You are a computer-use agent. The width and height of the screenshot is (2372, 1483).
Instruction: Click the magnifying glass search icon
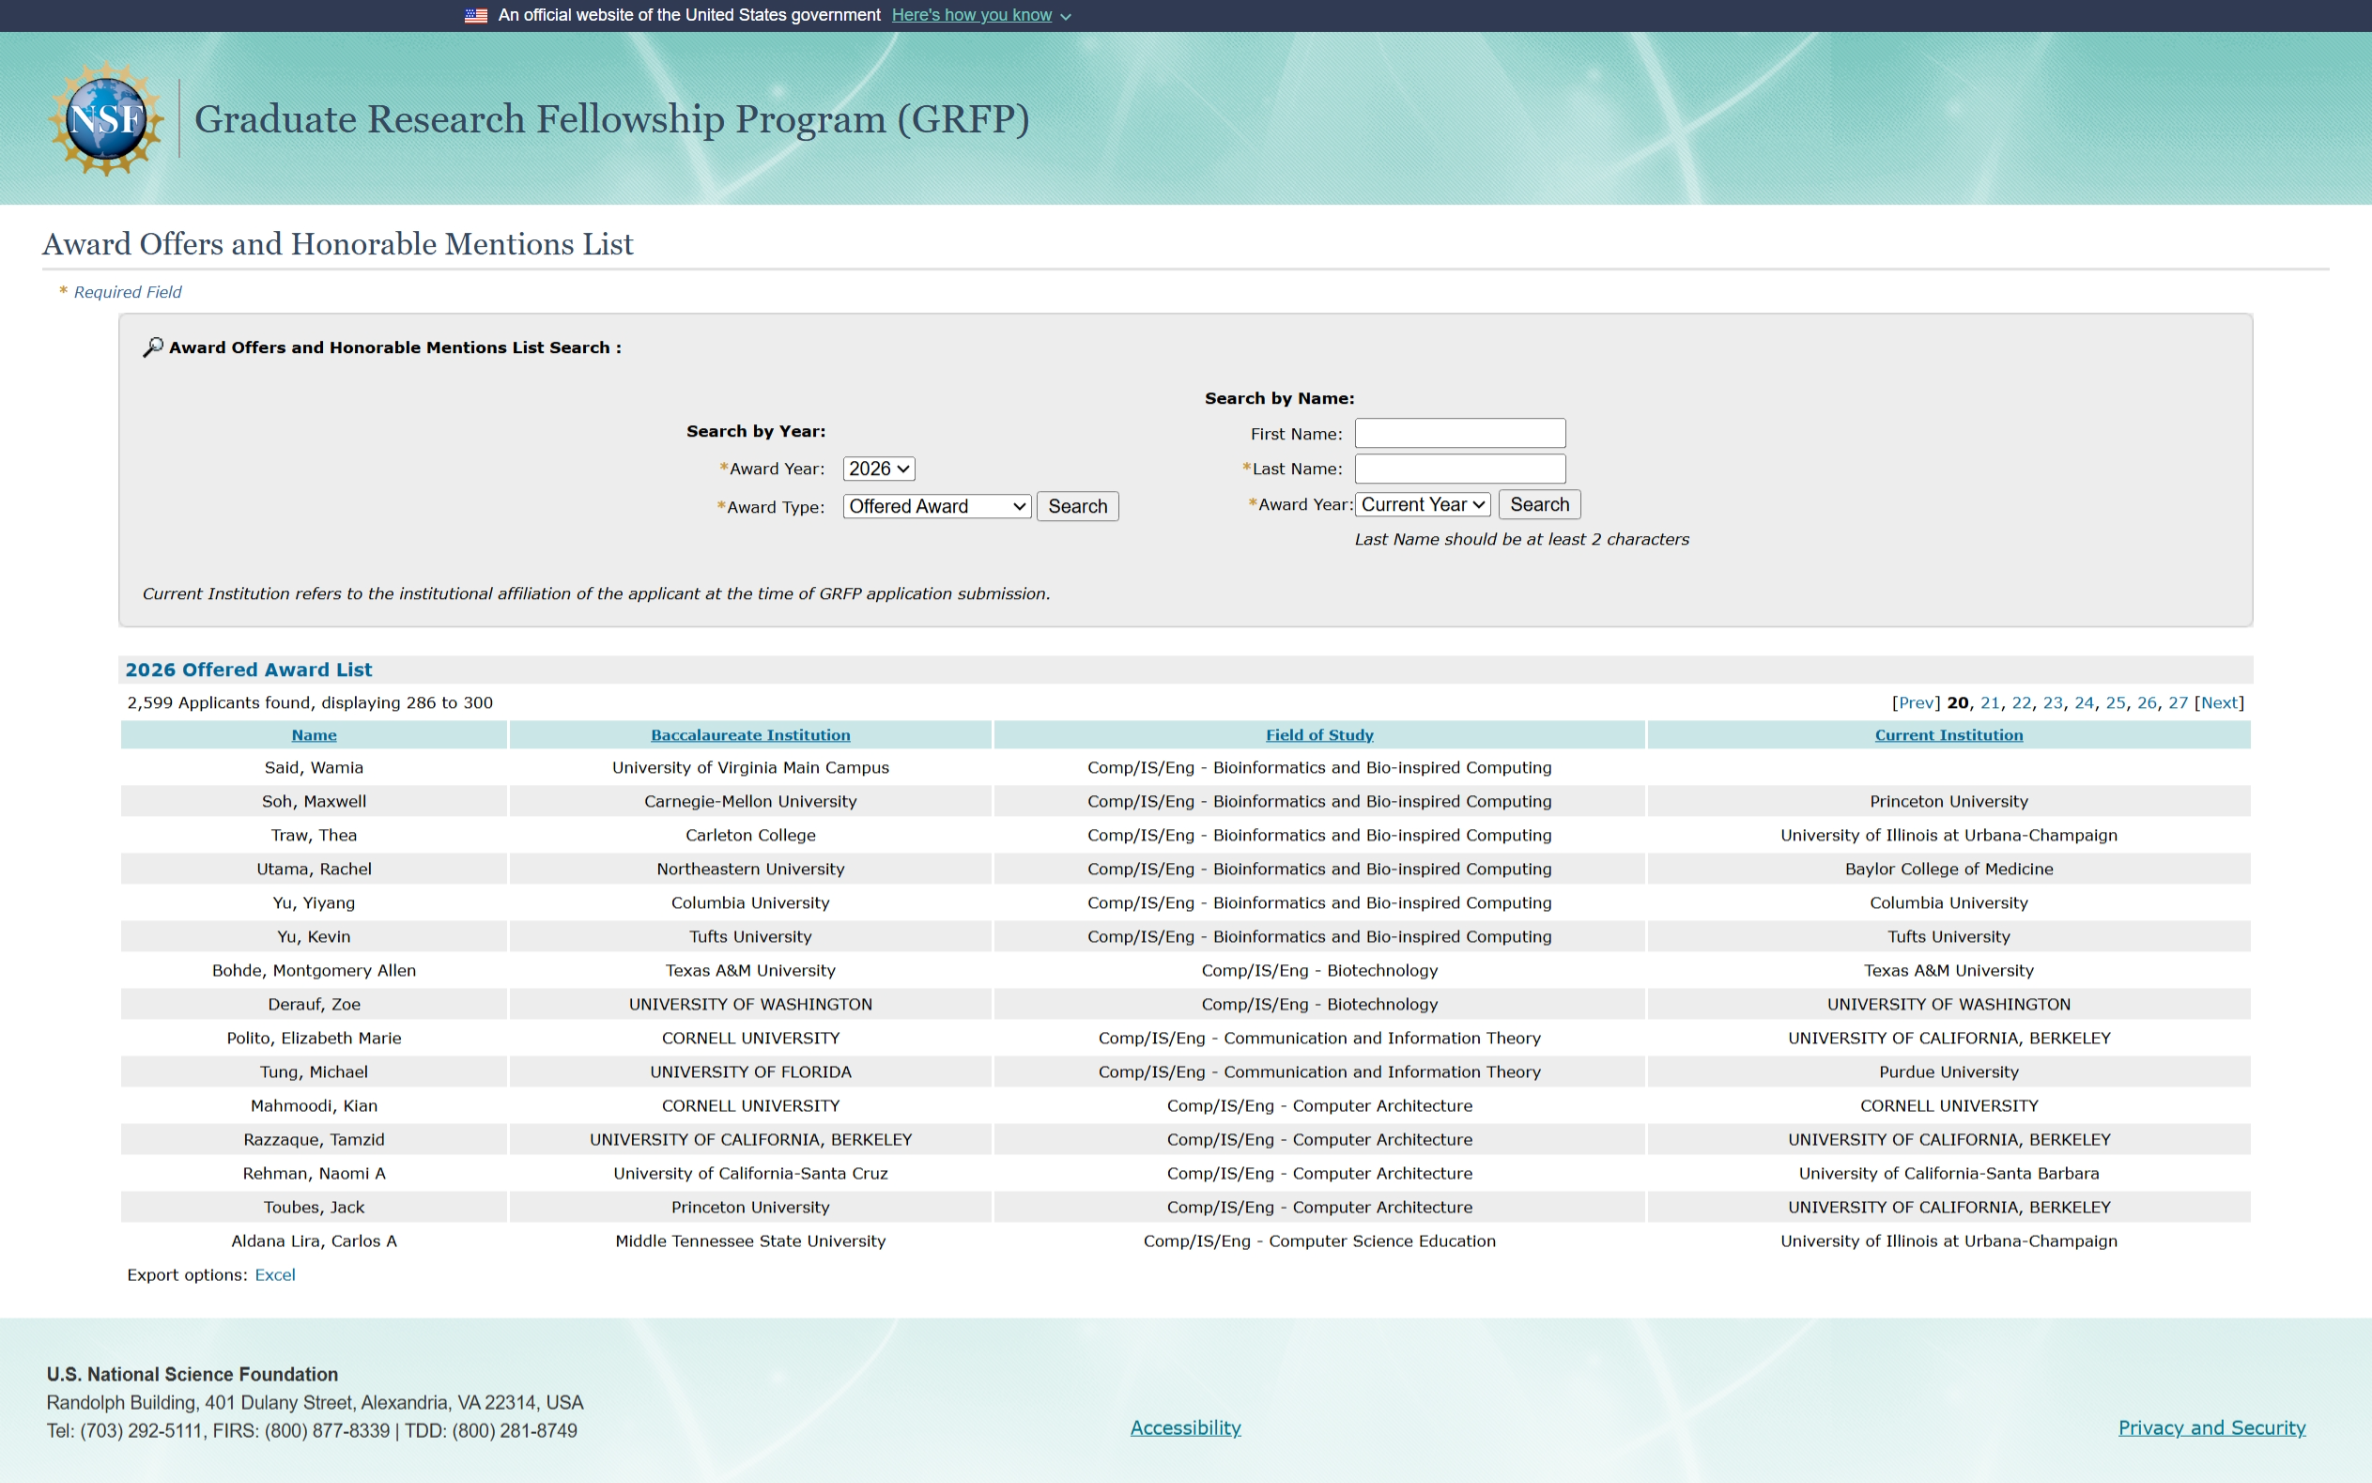click(x=152, y=347)
